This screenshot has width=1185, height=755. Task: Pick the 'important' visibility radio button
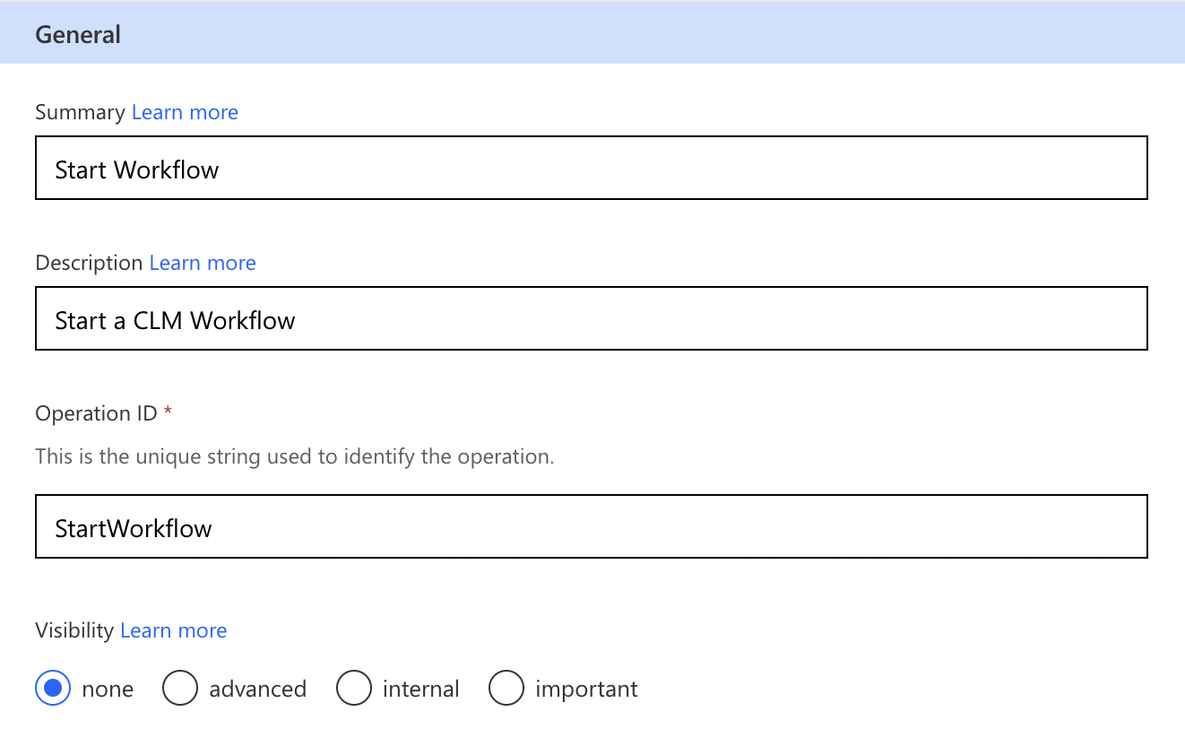tap(506, 688)
